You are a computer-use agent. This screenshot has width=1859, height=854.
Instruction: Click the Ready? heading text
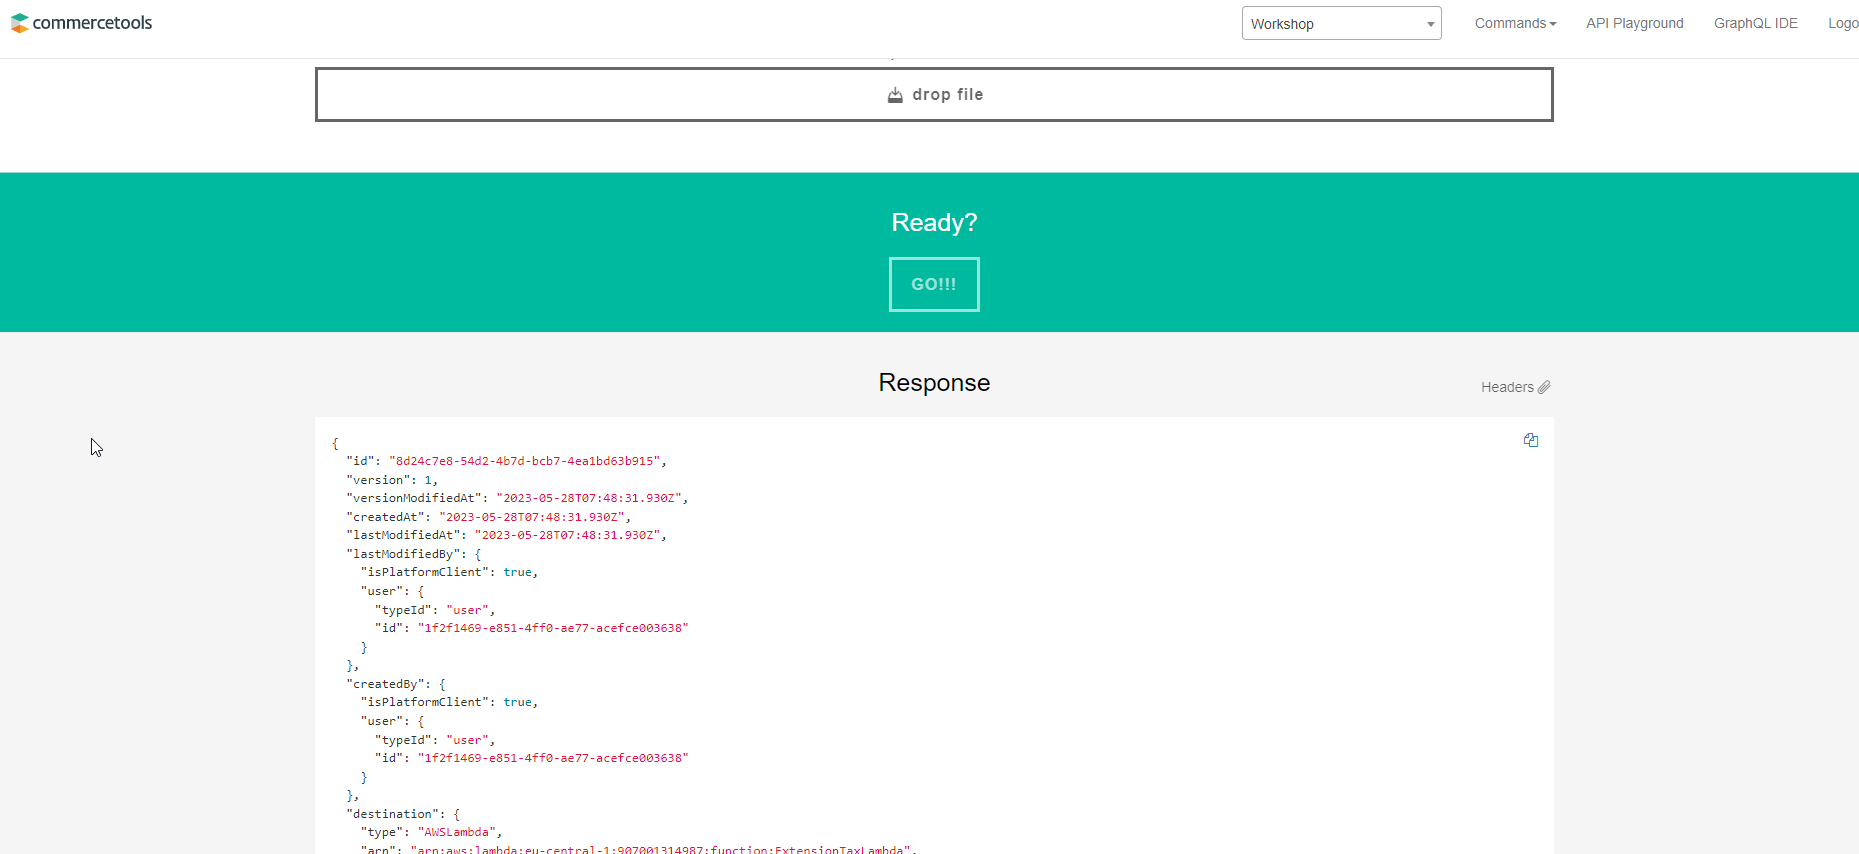(934, 223)
